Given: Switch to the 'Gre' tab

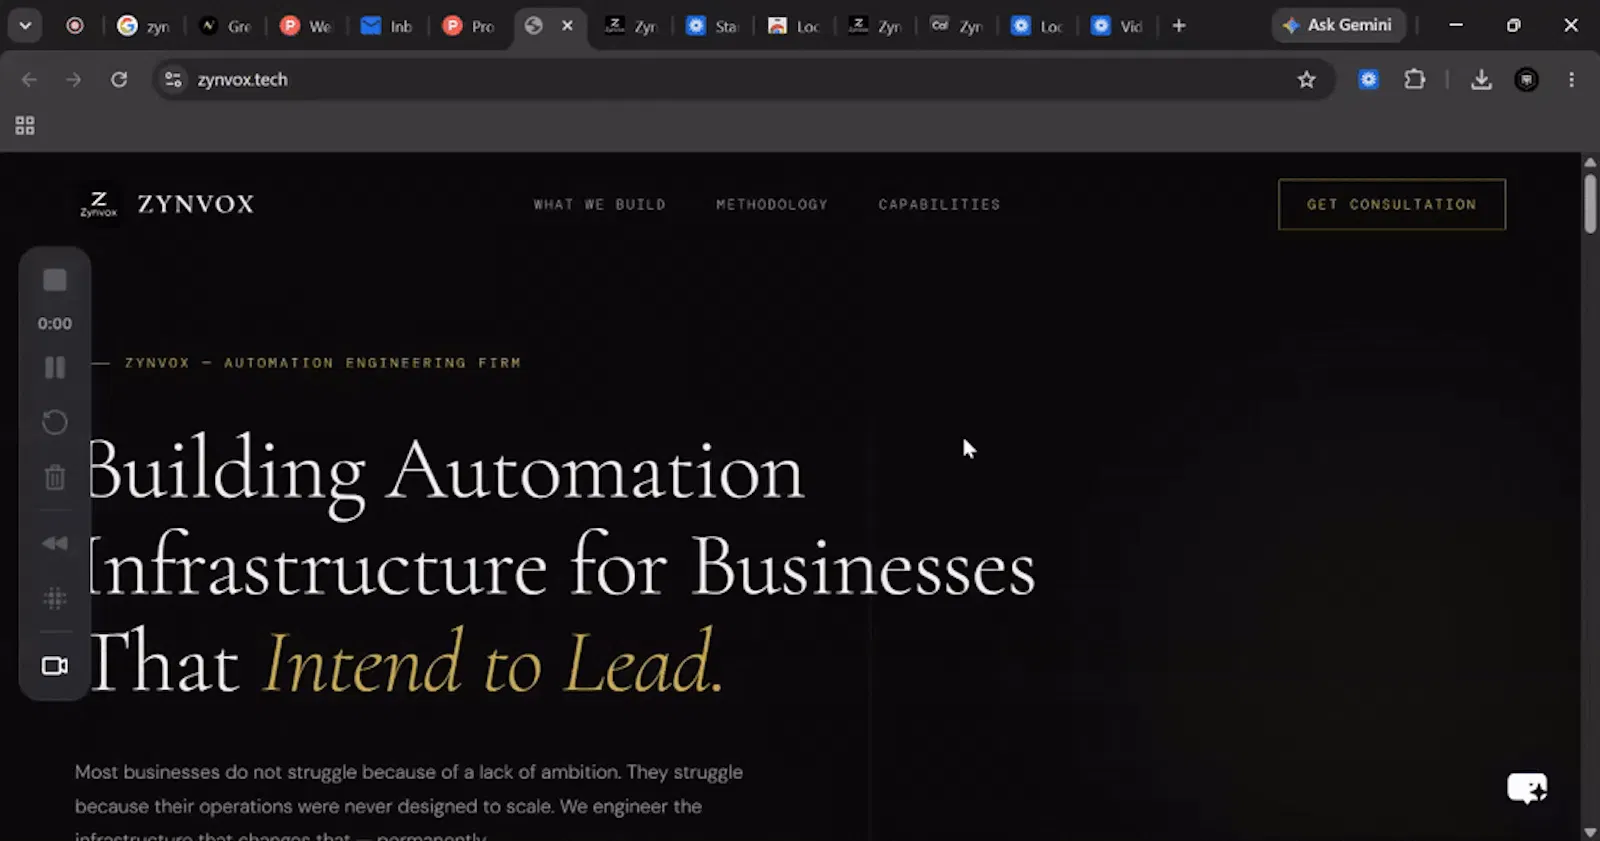Looking at the screenshot, I should (x=224, y=26).
